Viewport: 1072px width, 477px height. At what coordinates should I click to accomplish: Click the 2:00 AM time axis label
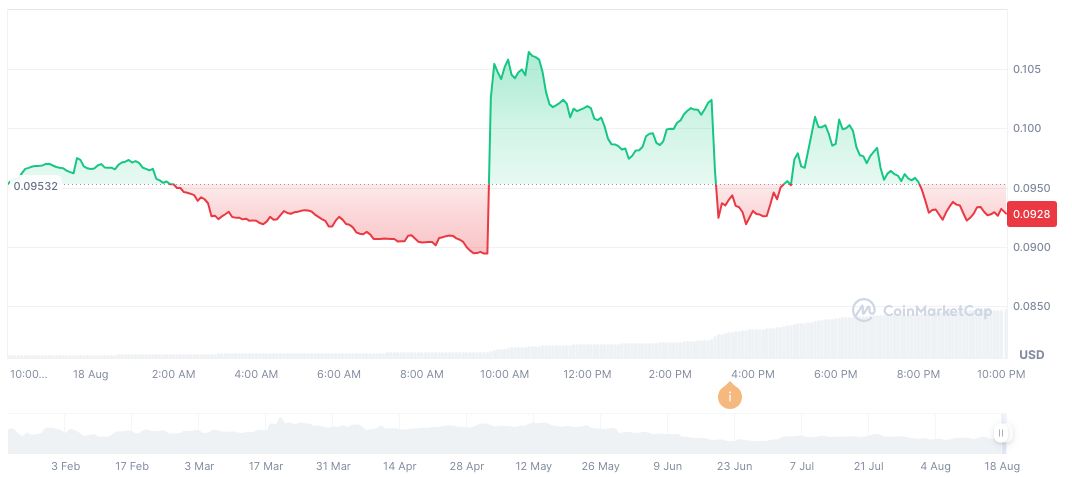click(173, 374)
